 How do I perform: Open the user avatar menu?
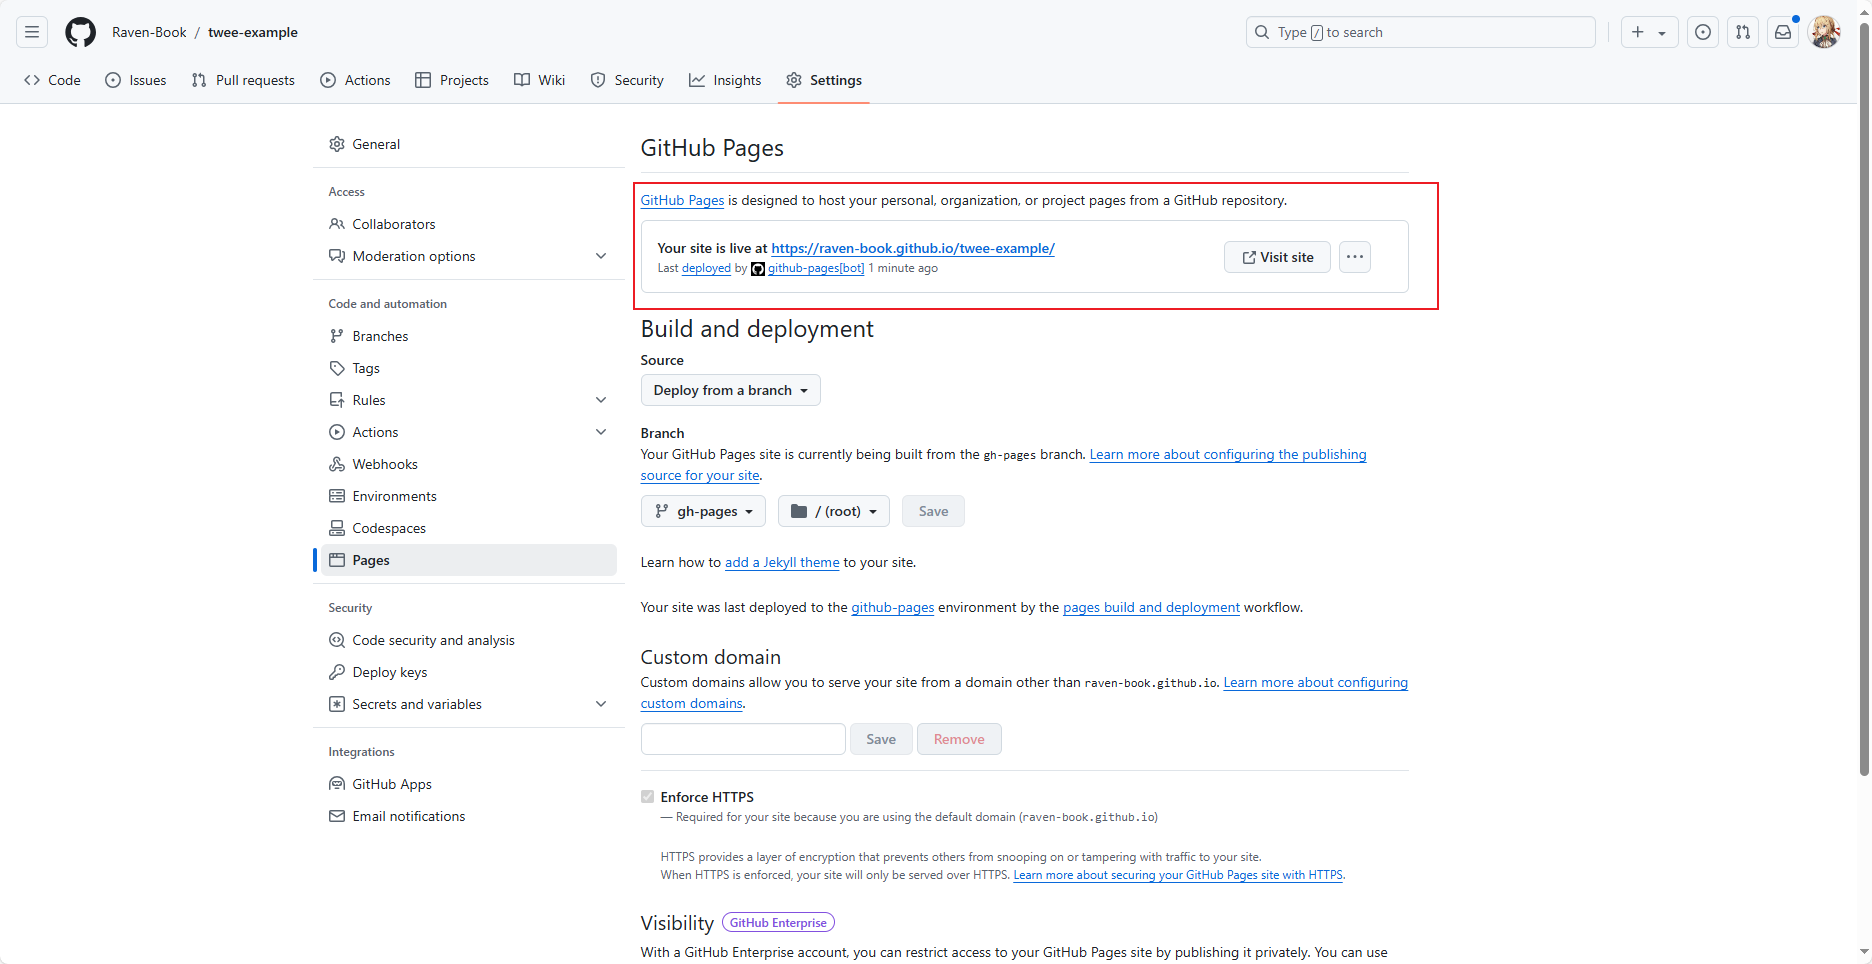[x=1824, y=32]
